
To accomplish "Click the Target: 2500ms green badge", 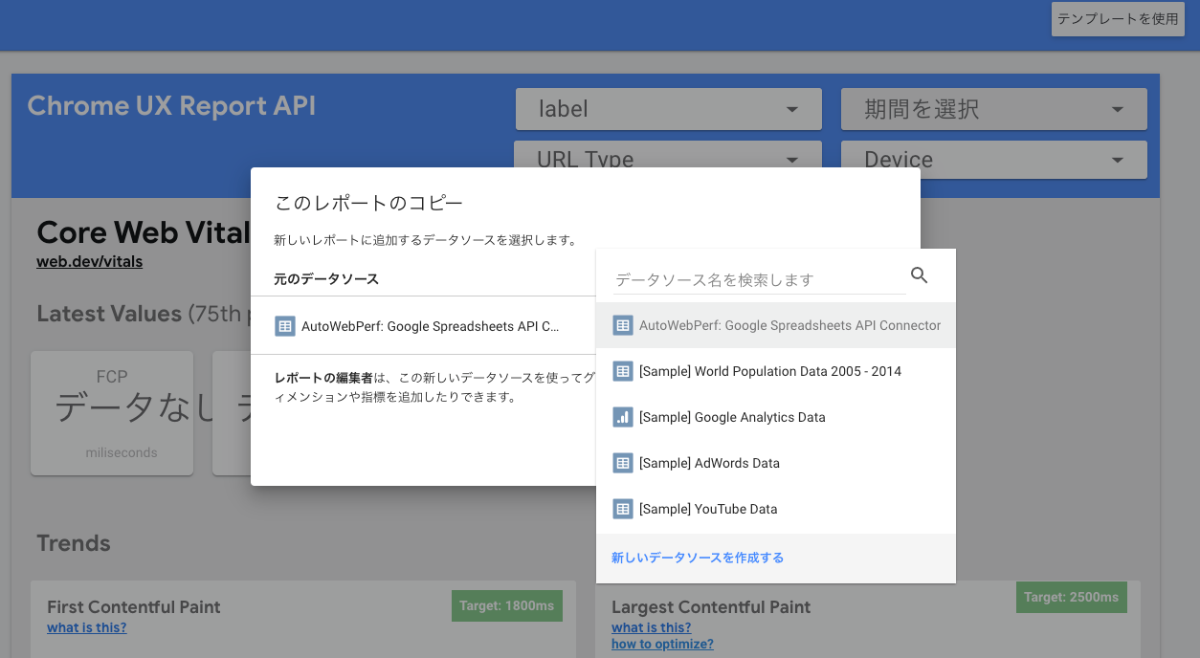I will click(1071, 597).
